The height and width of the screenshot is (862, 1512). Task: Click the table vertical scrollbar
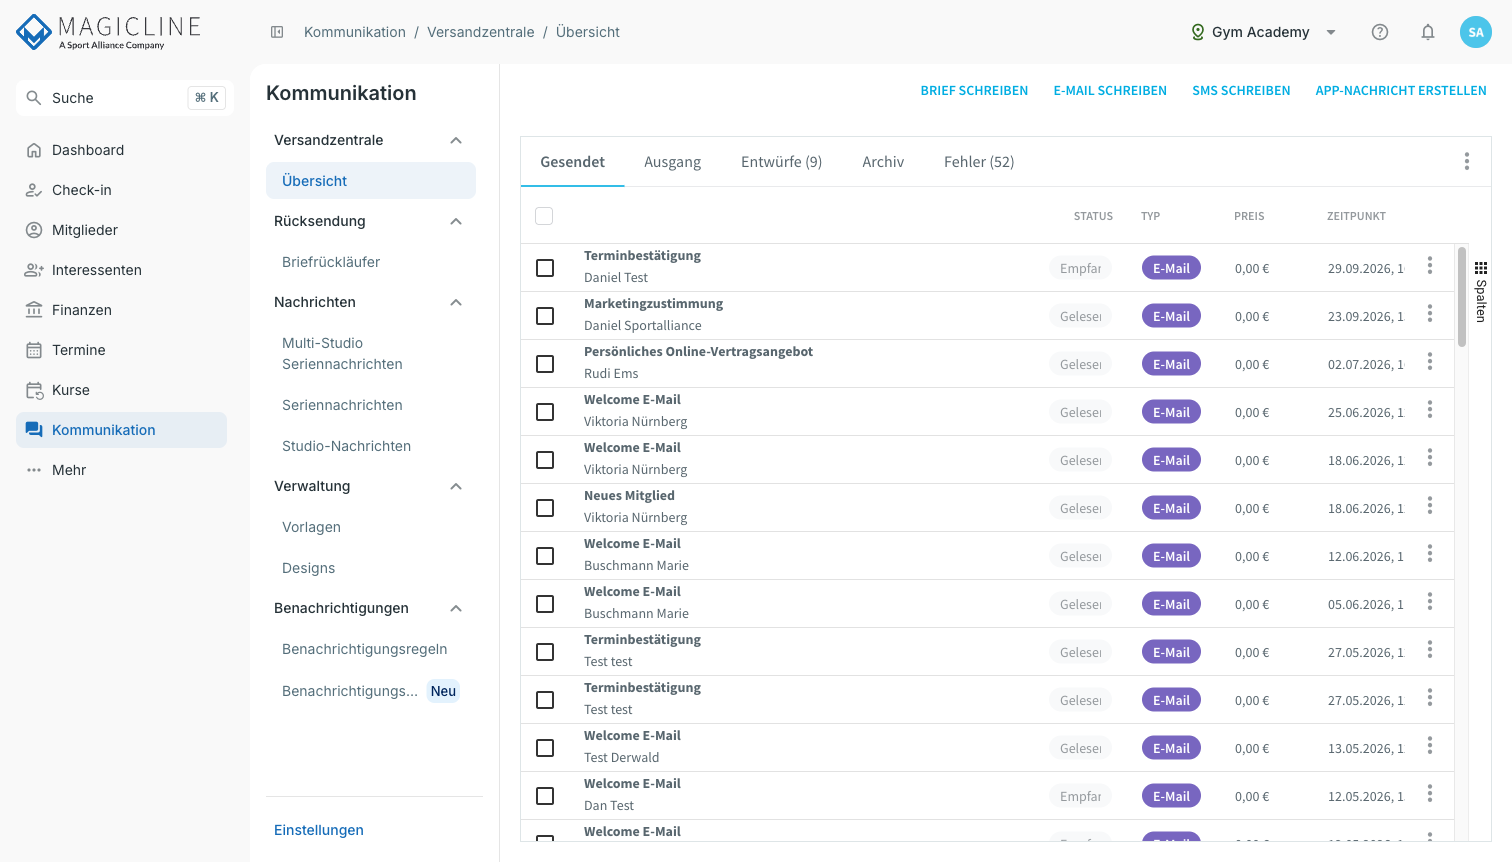(x=1462, y=297)
